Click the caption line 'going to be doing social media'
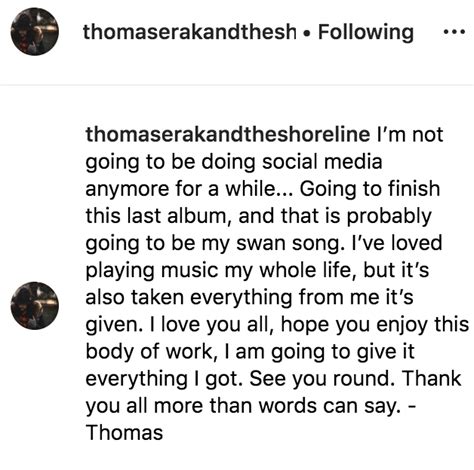 (234, 162)
